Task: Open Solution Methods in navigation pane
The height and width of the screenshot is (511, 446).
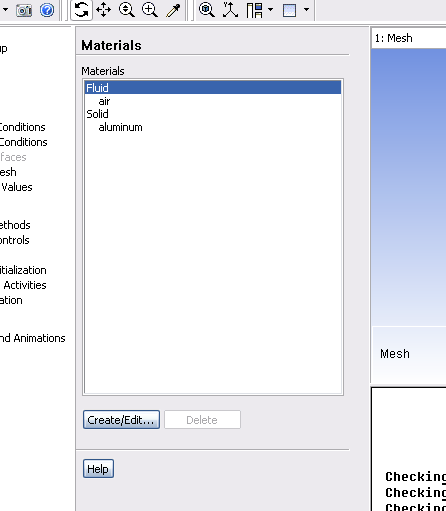Action: (x=15, y=225)
